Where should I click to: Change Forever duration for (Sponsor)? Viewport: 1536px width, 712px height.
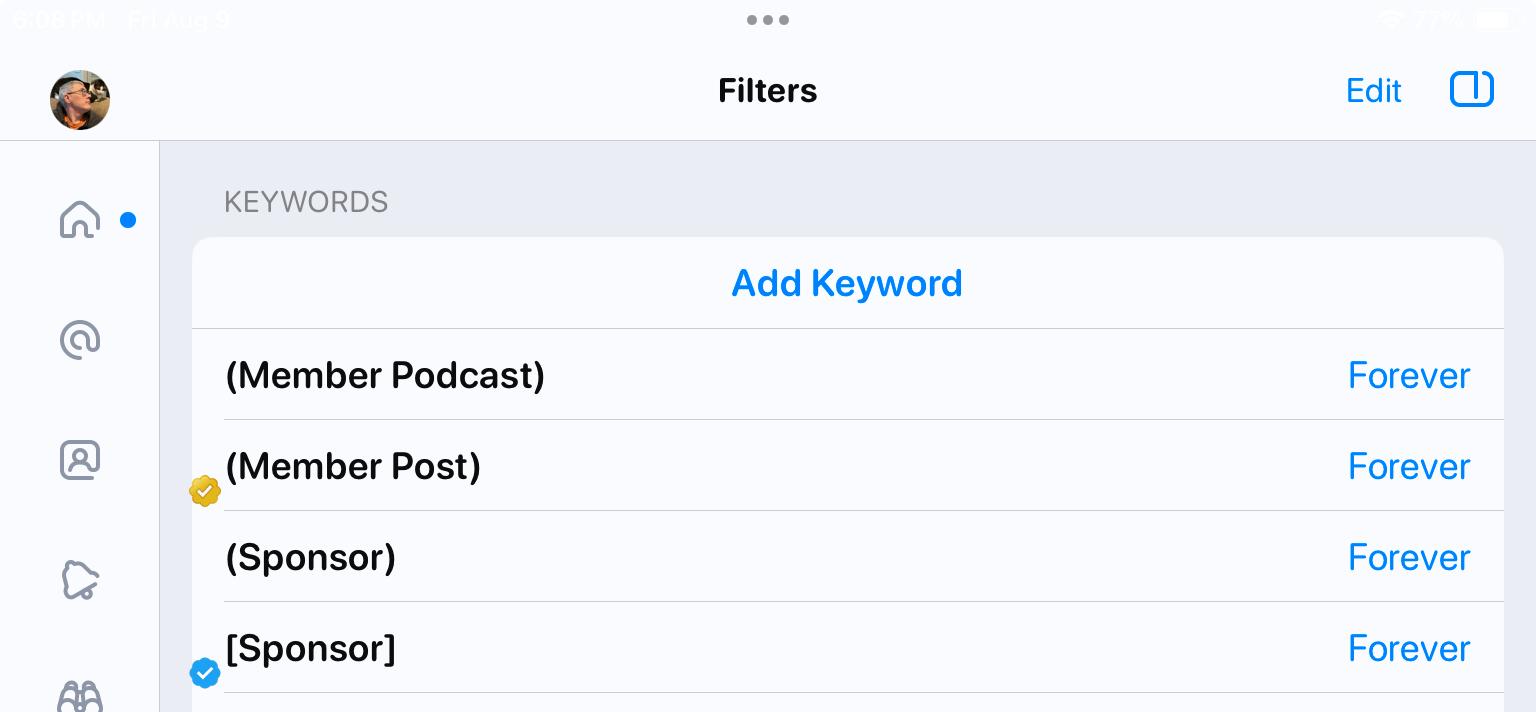1409,557
